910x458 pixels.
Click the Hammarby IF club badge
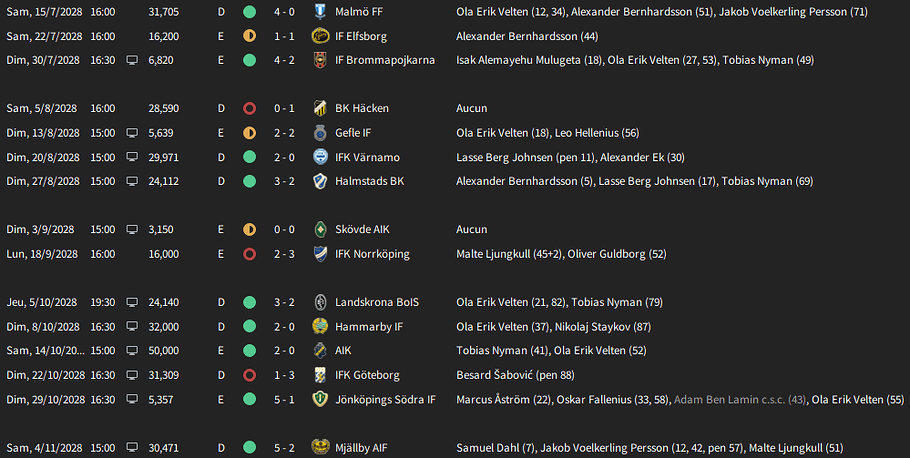[x=320, y=327]
